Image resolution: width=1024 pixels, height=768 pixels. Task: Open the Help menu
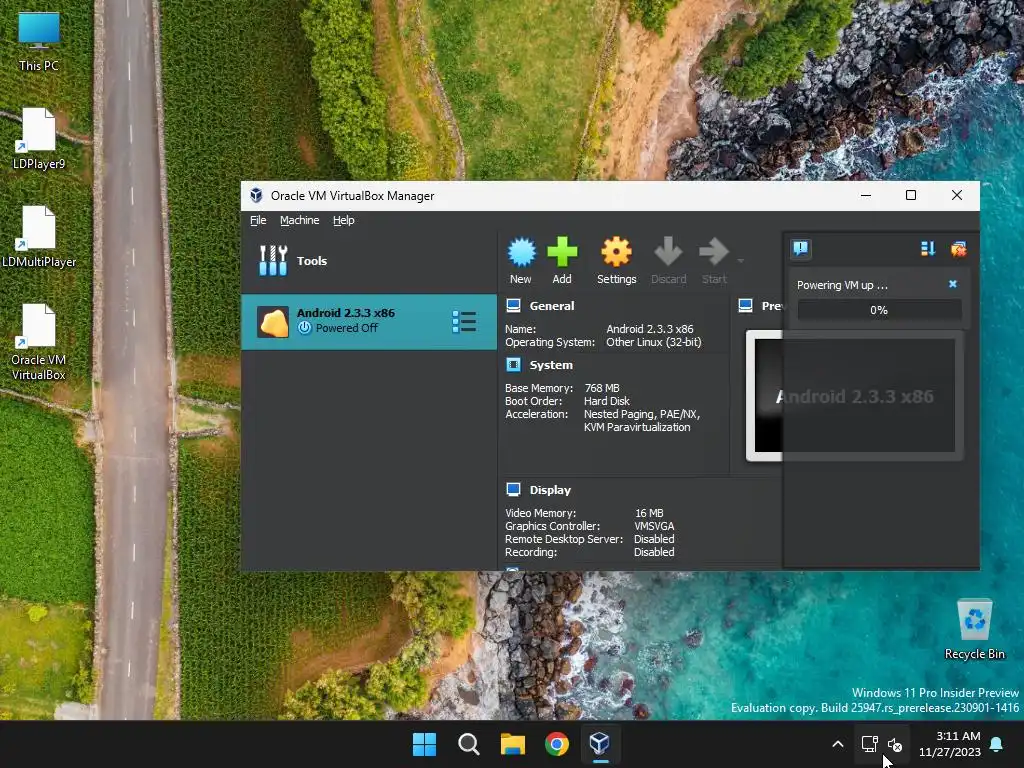point(344,220)
